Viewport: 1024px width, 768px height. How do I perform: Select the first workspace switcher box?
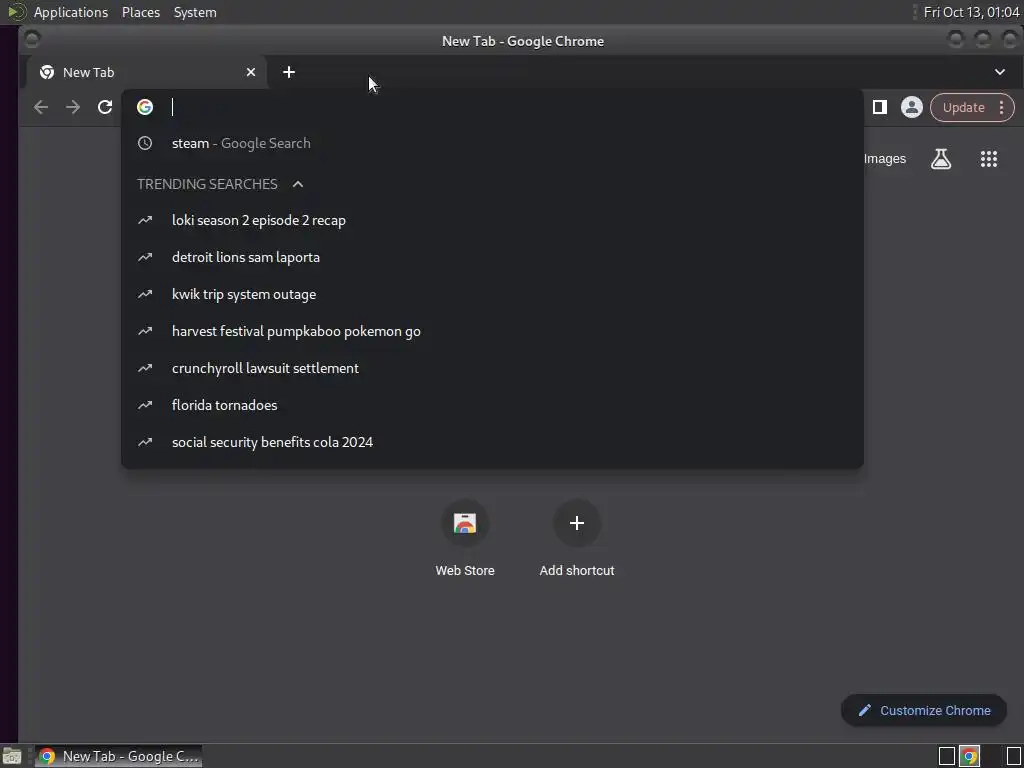click(946, 756)
